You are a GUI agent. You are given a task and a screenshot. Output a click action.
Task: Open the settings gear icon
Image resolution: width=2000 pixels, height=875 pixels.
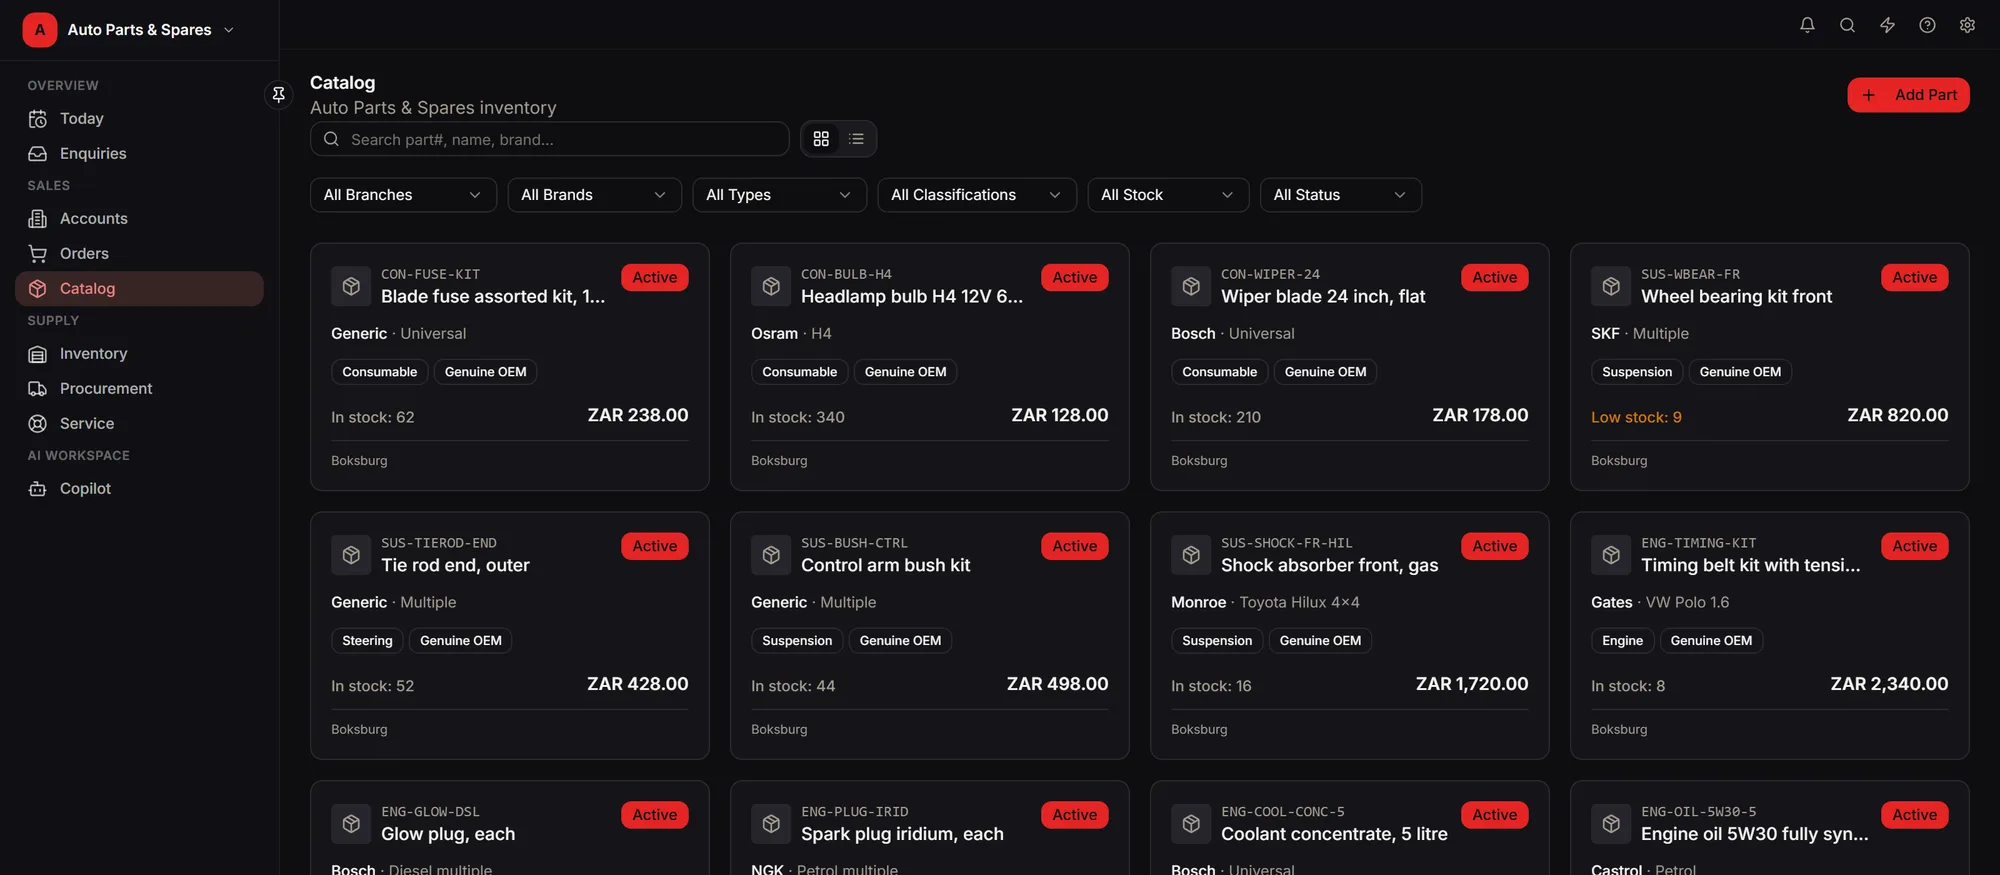[1967, 25]
